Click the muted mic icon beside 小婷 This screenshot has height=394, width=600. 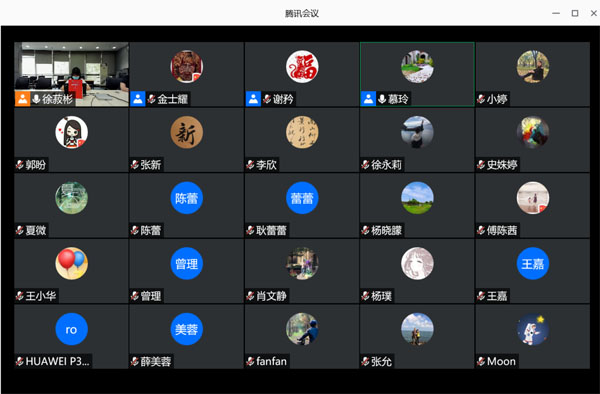click(x=481, y=99)
